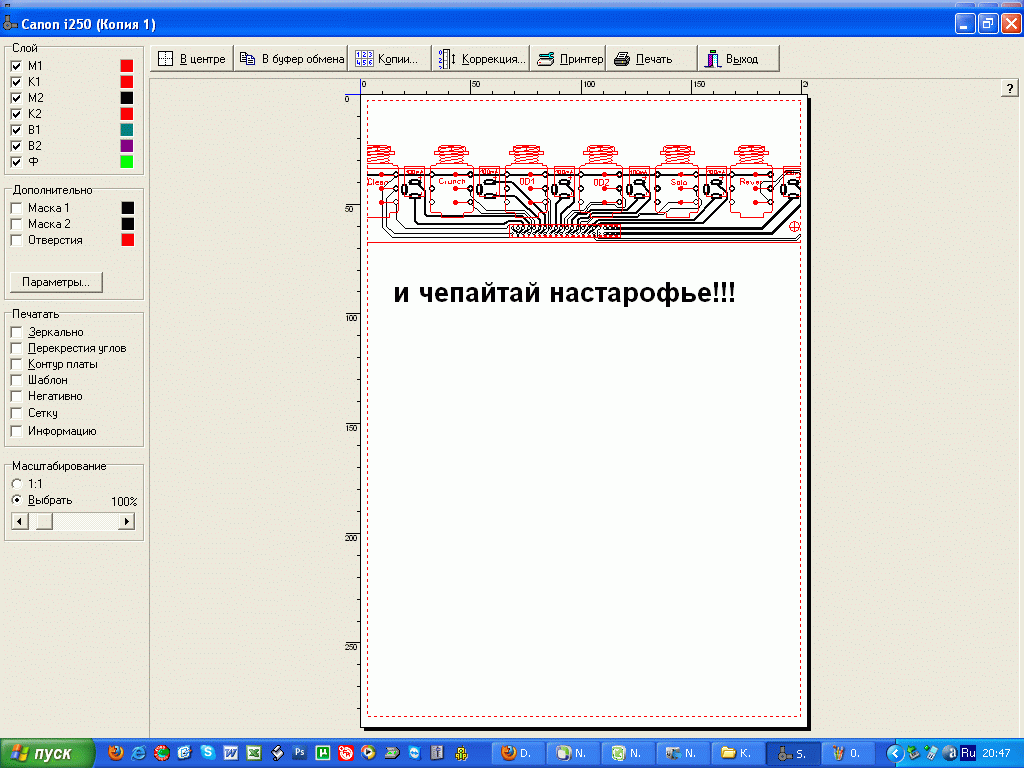
Task: Launch Photoshop from quick launch
Action: [300, 753]
